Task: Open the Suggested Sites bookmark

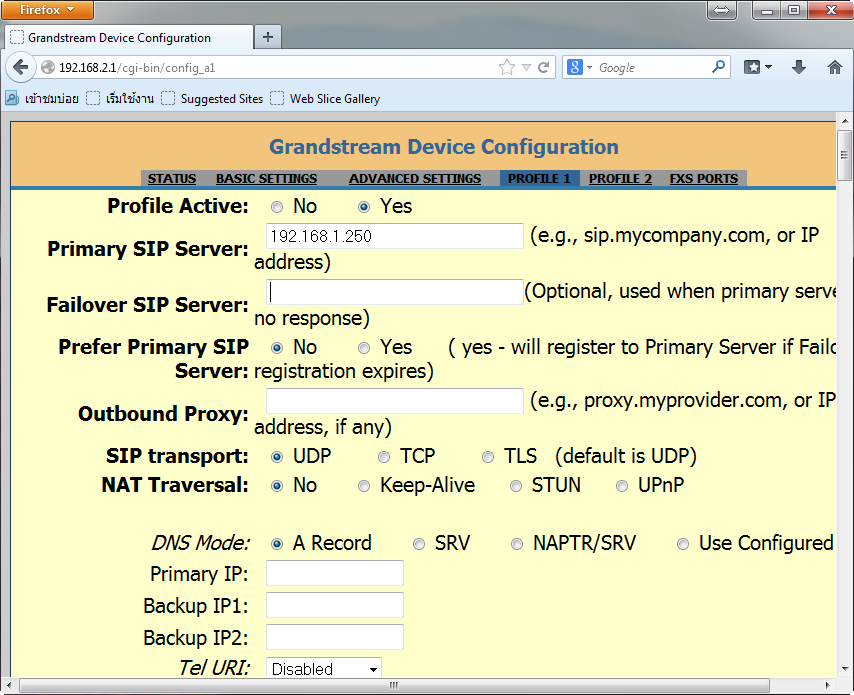Action: tap(213, 99)
